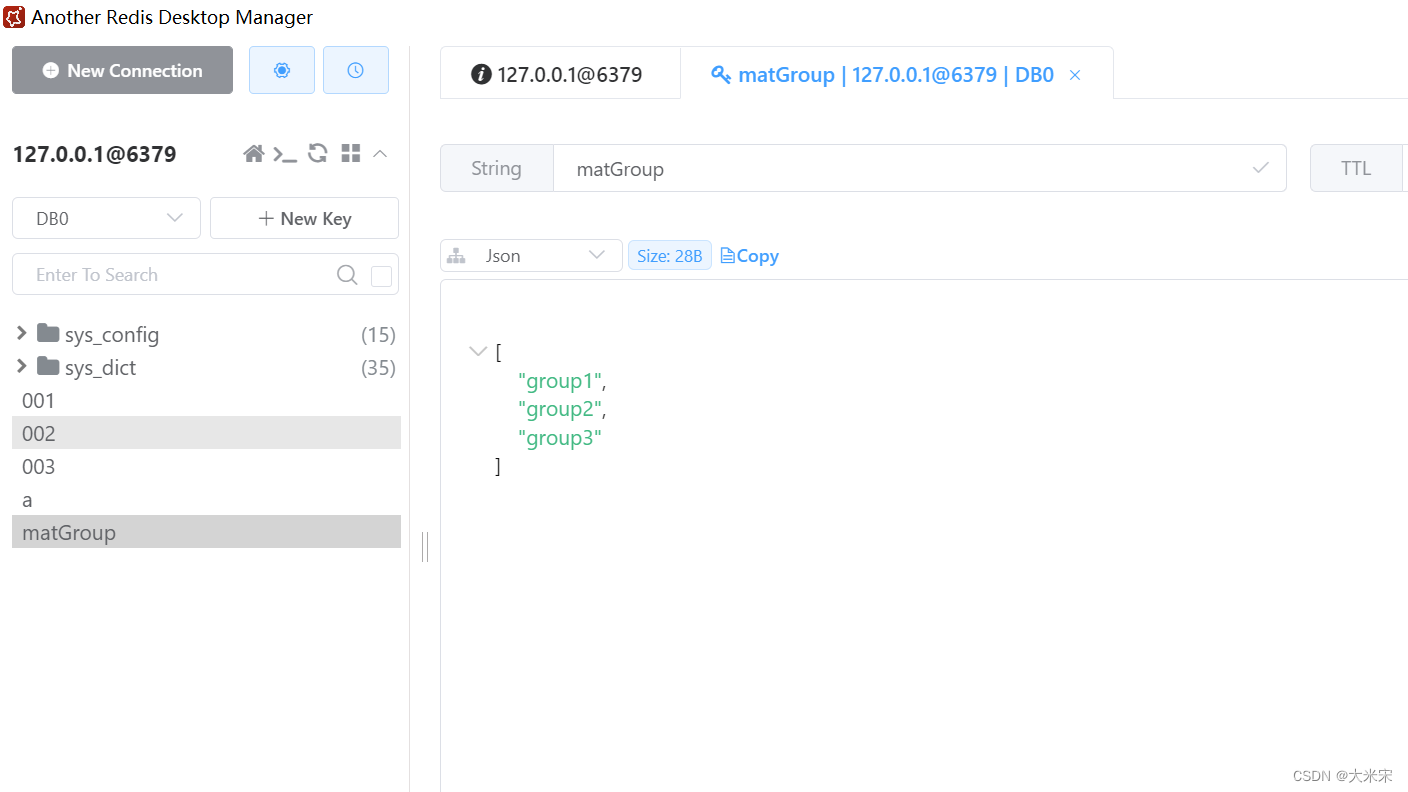Open the DB0 database dropdown
Image resolution: width=1408 pixels, height=792 pixels.
tap(106, 218)
